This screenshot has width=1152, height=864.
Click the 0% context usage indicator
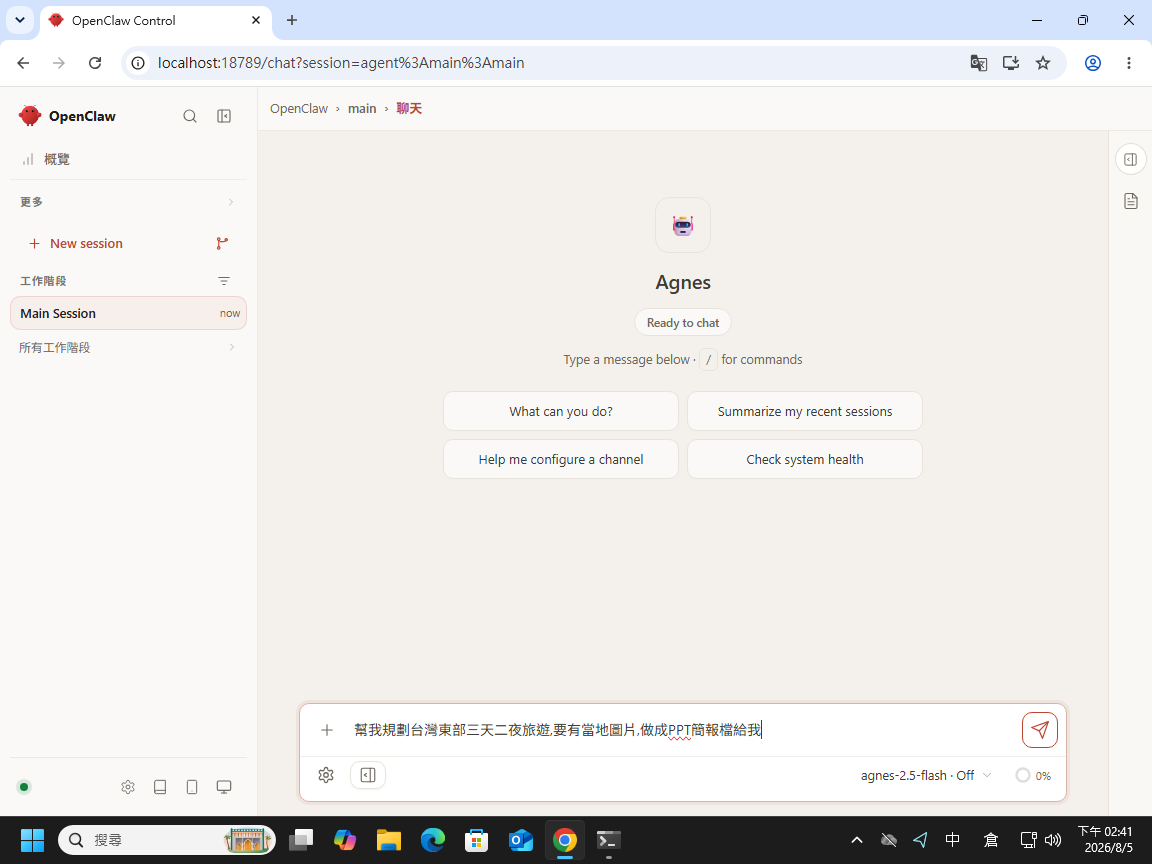point(1033,775)
